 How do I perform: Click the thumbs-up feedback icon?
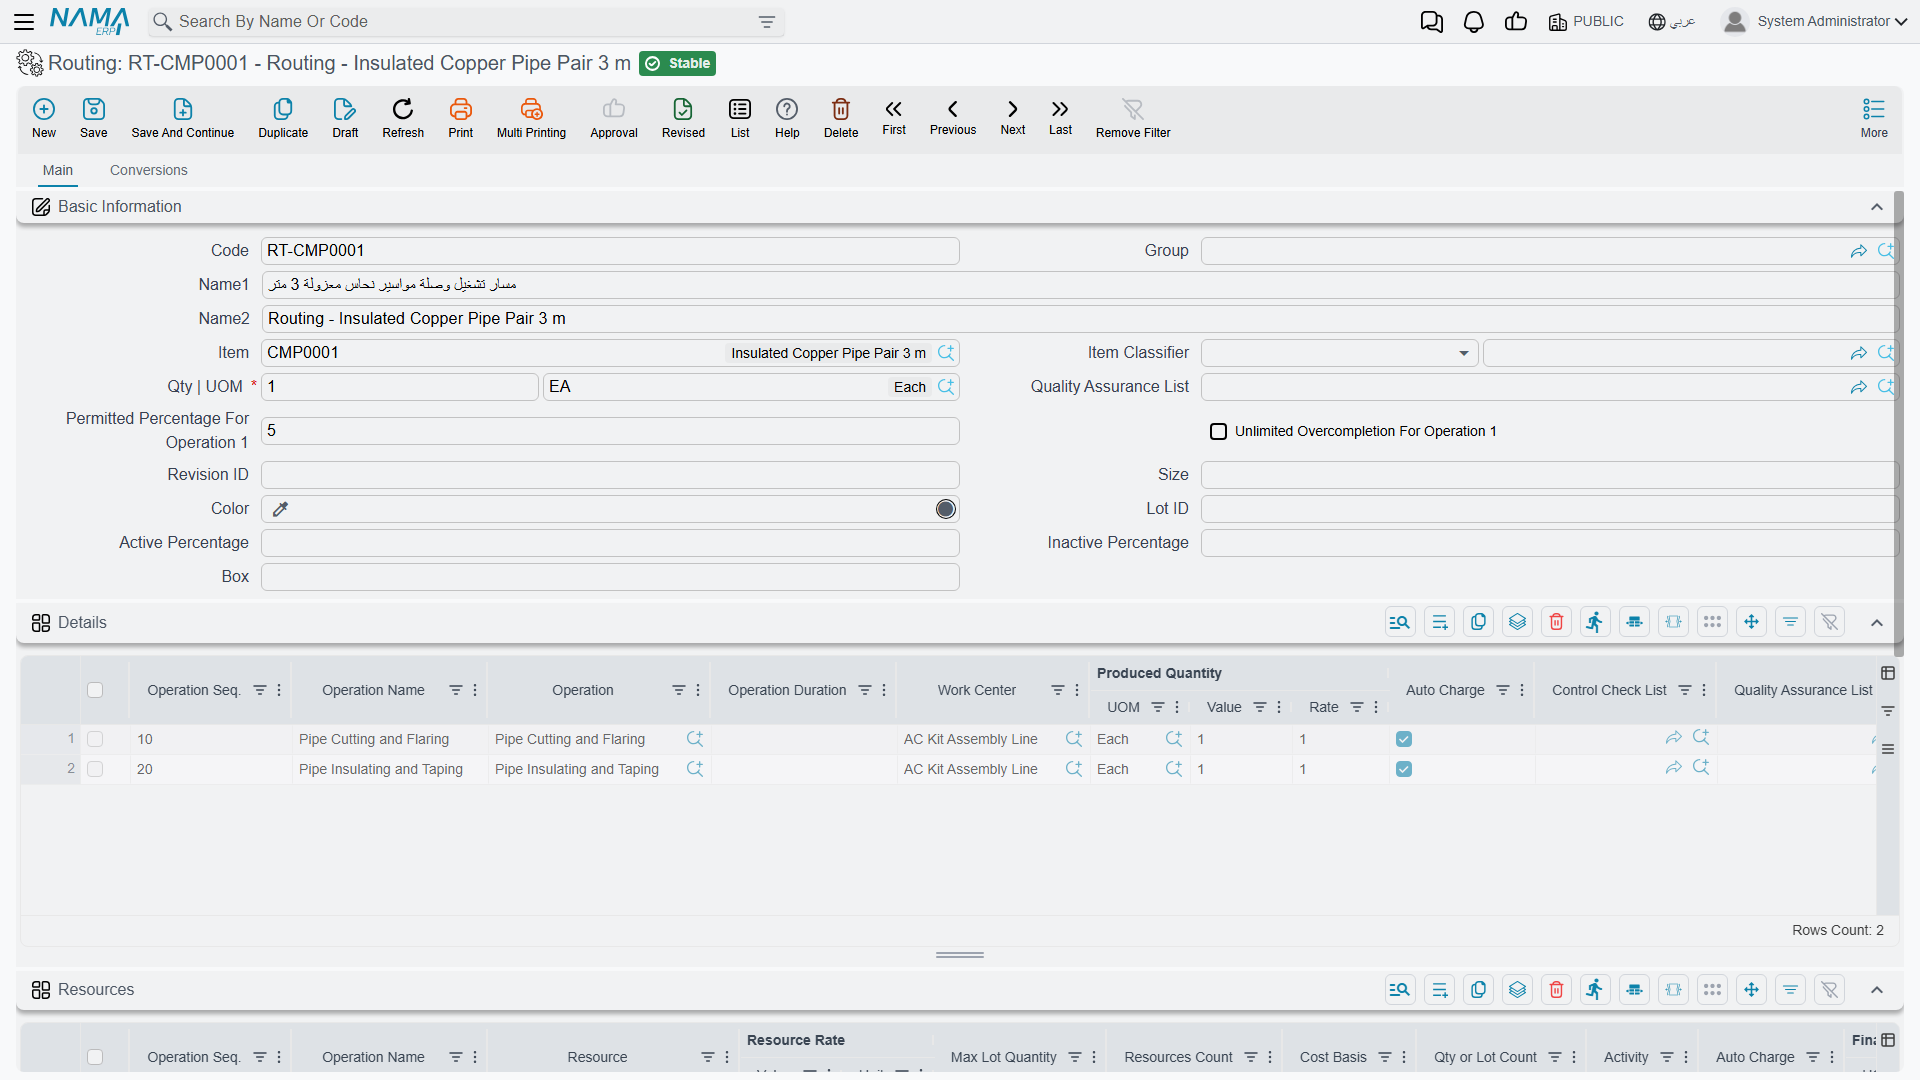click(1516, 22)
